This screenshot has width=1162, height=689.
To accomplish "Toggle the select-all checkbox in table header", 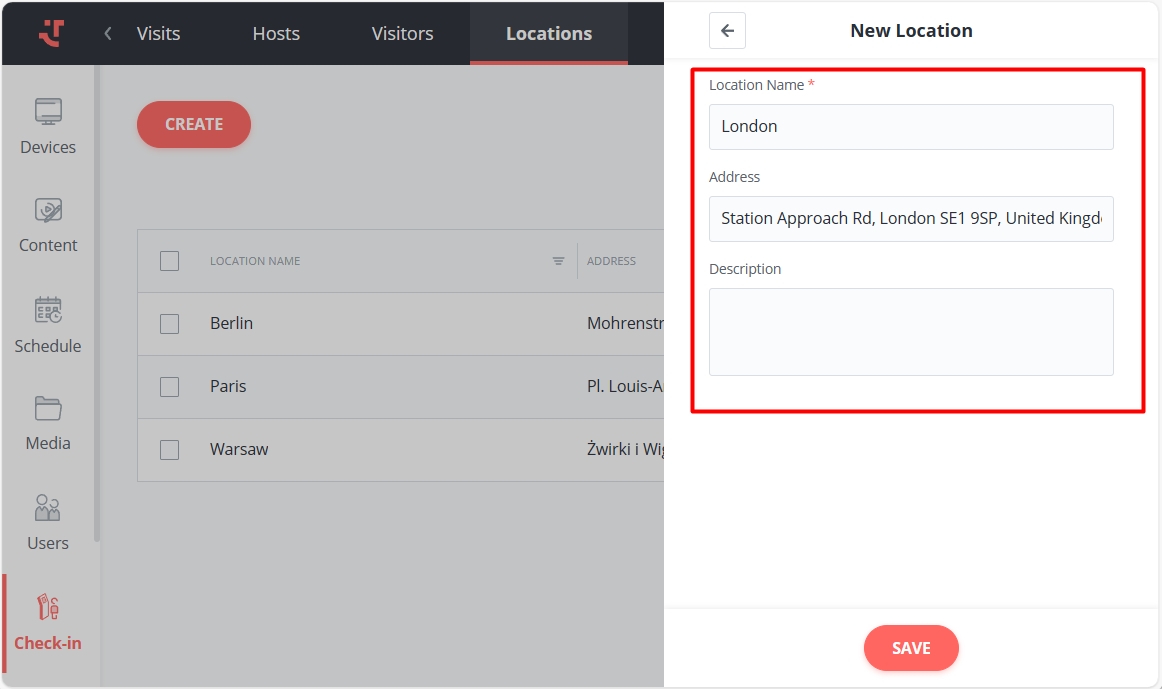I will click(x=170, y=261).
